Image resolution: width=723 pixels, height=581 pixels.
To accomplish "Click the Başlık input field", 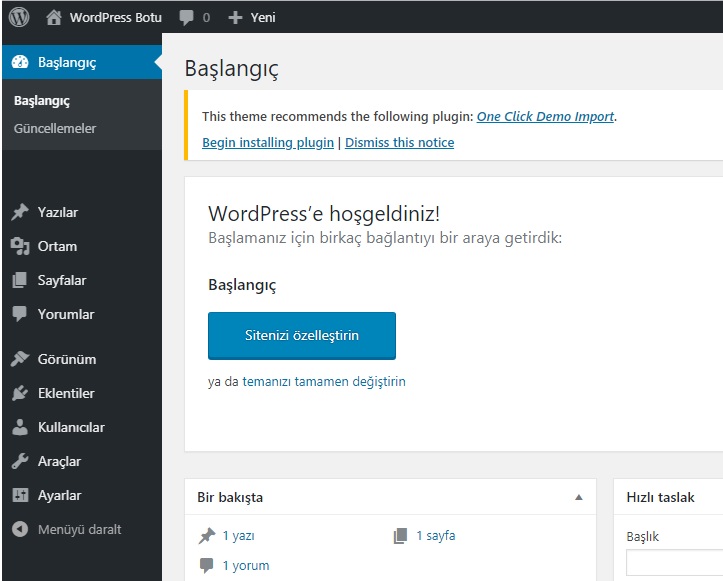I will tap(675, 562).
